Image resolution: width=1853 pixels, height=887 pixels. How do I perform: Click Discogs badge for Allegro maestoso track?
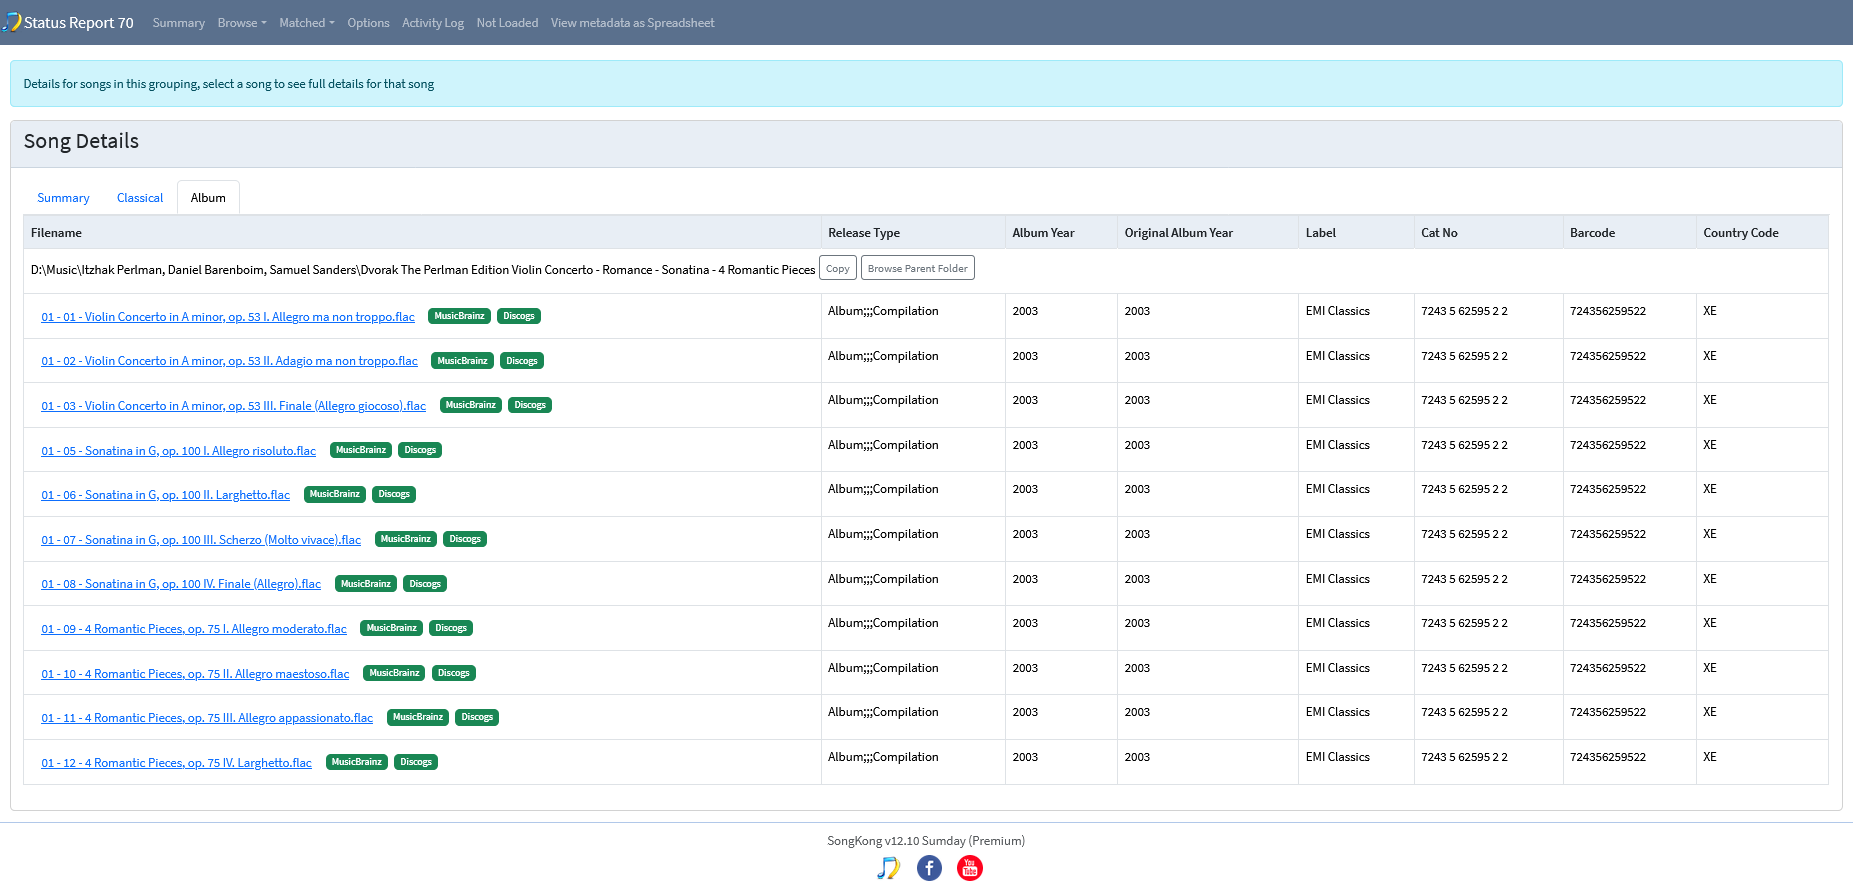coord(453,673)
